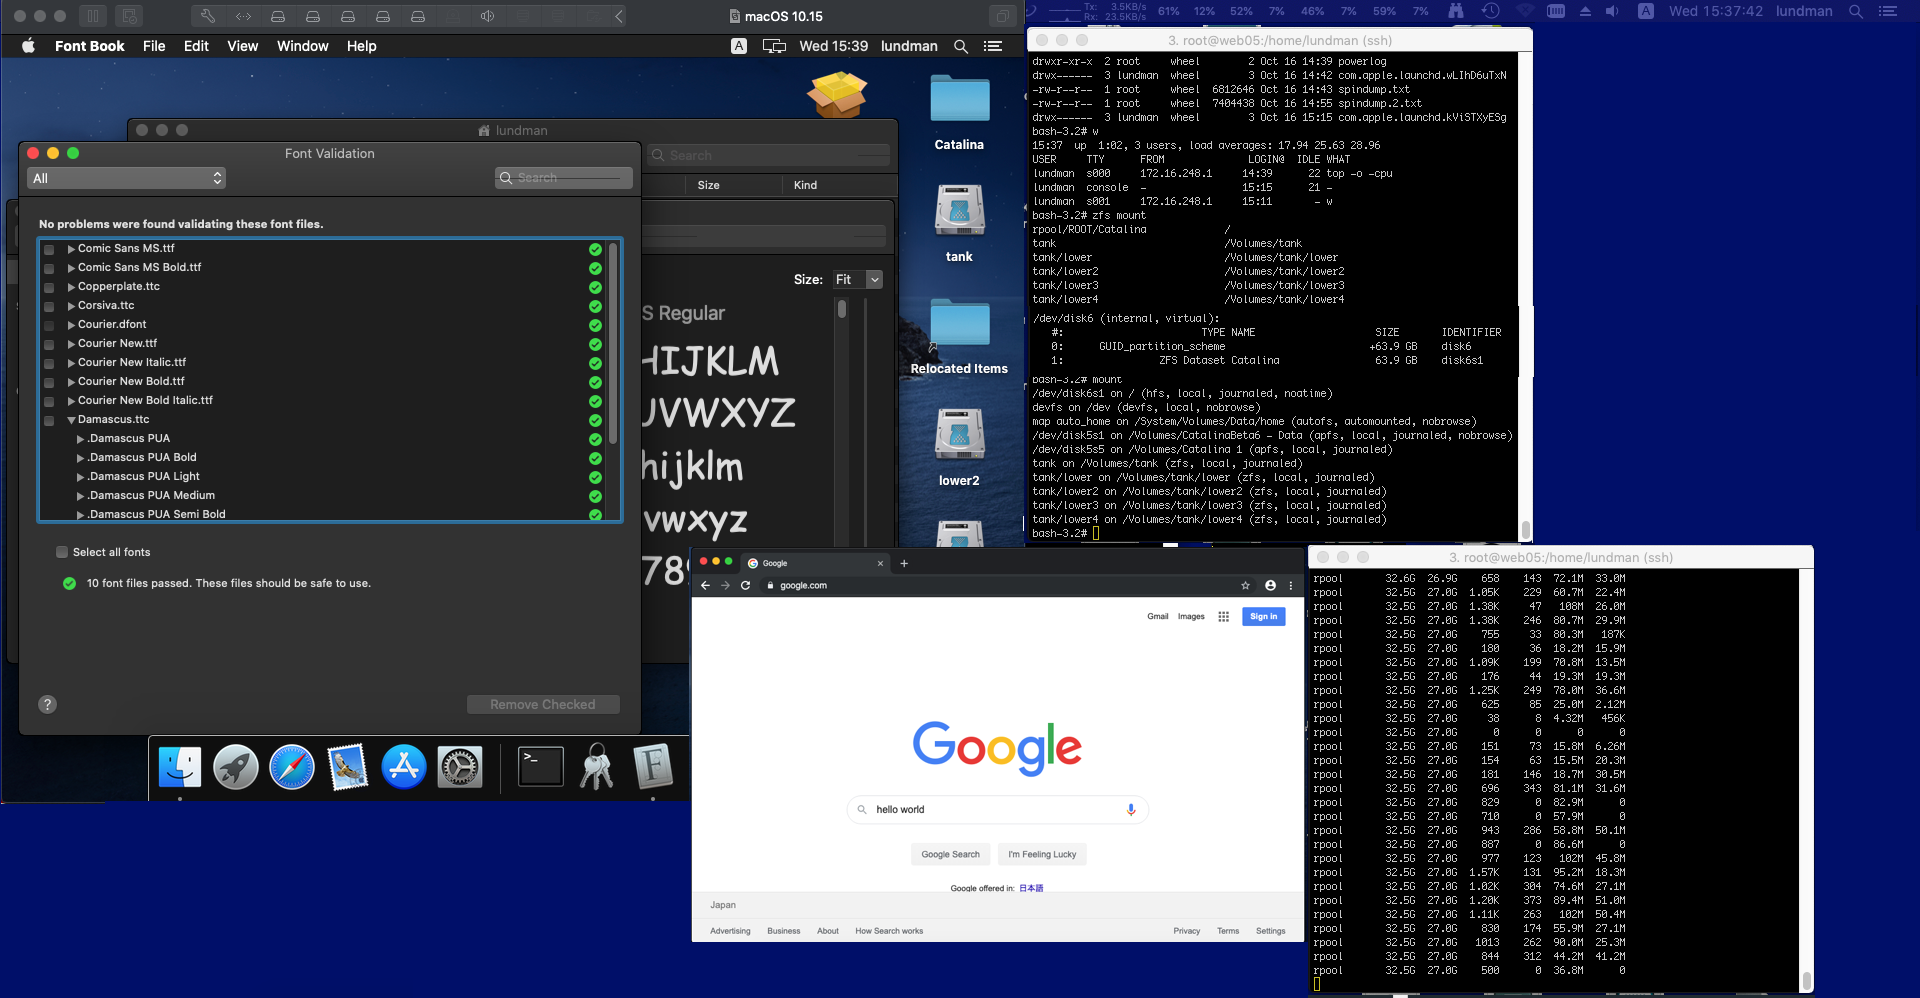The image size is (1920, 998).
Task: Reload the Google page in Chrome
Action: coord(745,585)
